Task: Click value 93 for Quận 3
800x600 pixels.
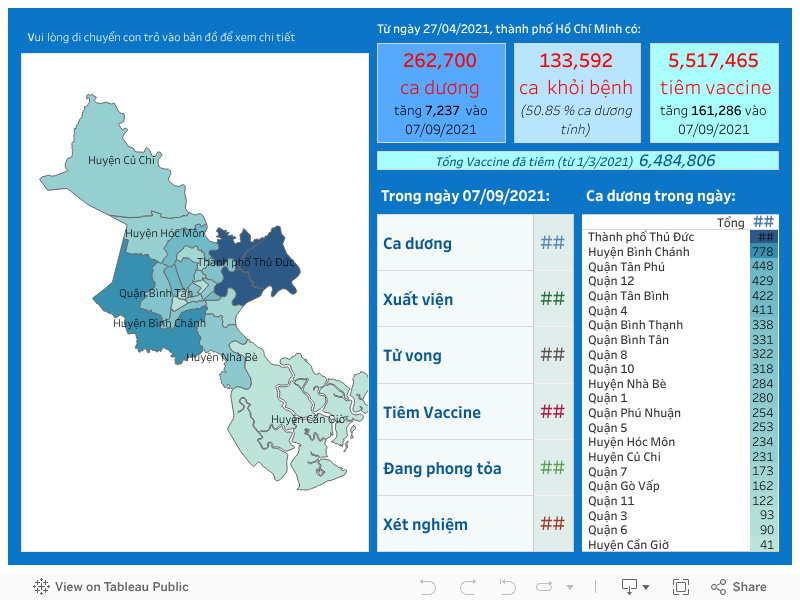Action: click(x=767, y=515)
